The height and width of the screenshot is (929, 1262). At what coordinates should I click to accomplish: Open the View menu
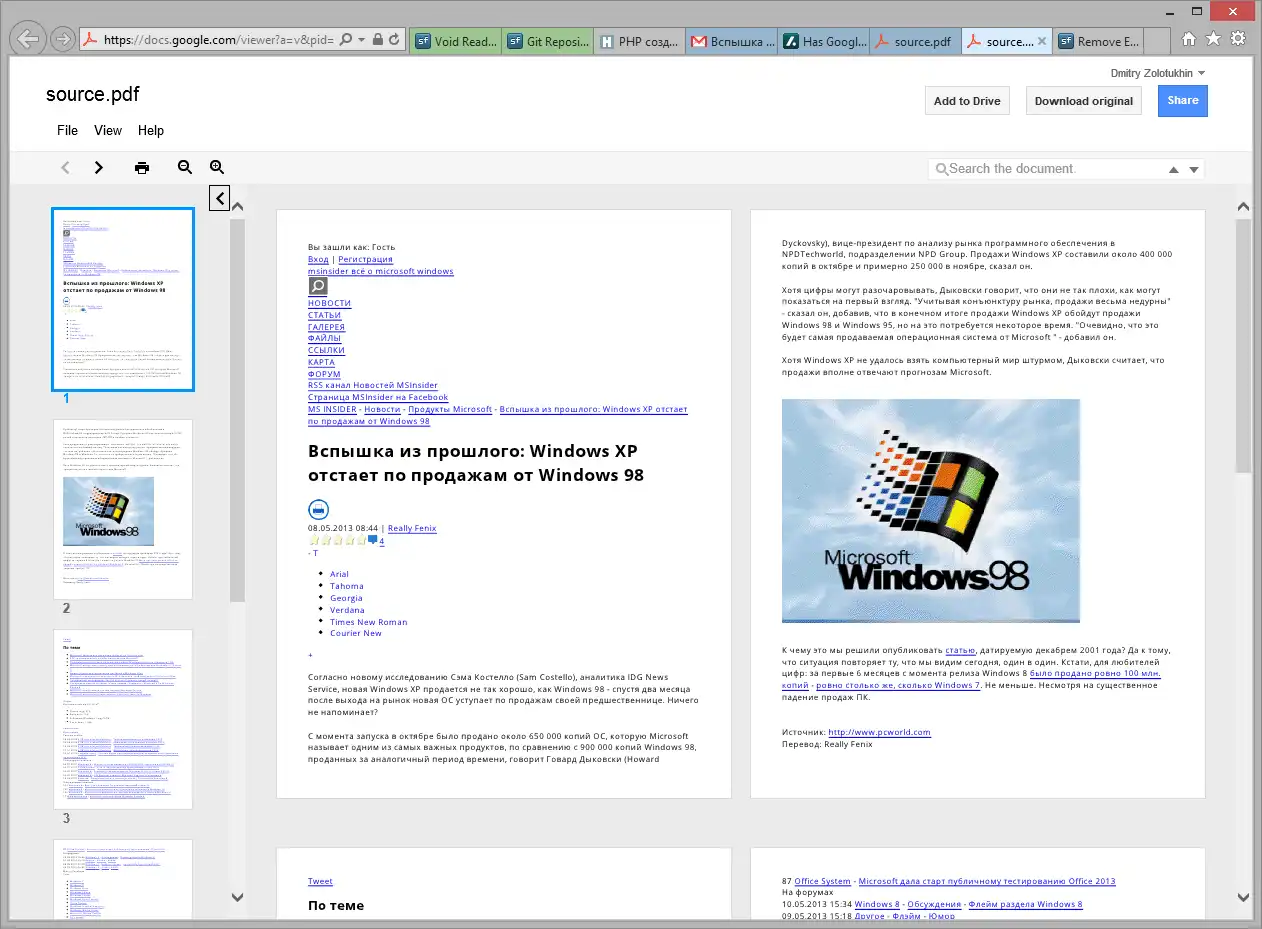(x=108, y=130)
